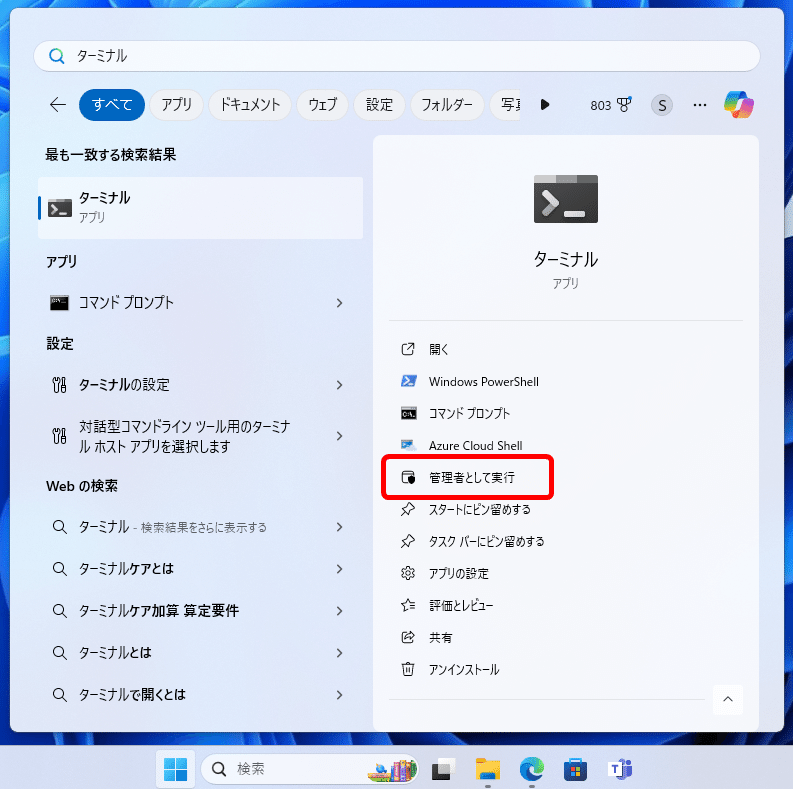Click the 評価とレビュー text

(461, 605)
